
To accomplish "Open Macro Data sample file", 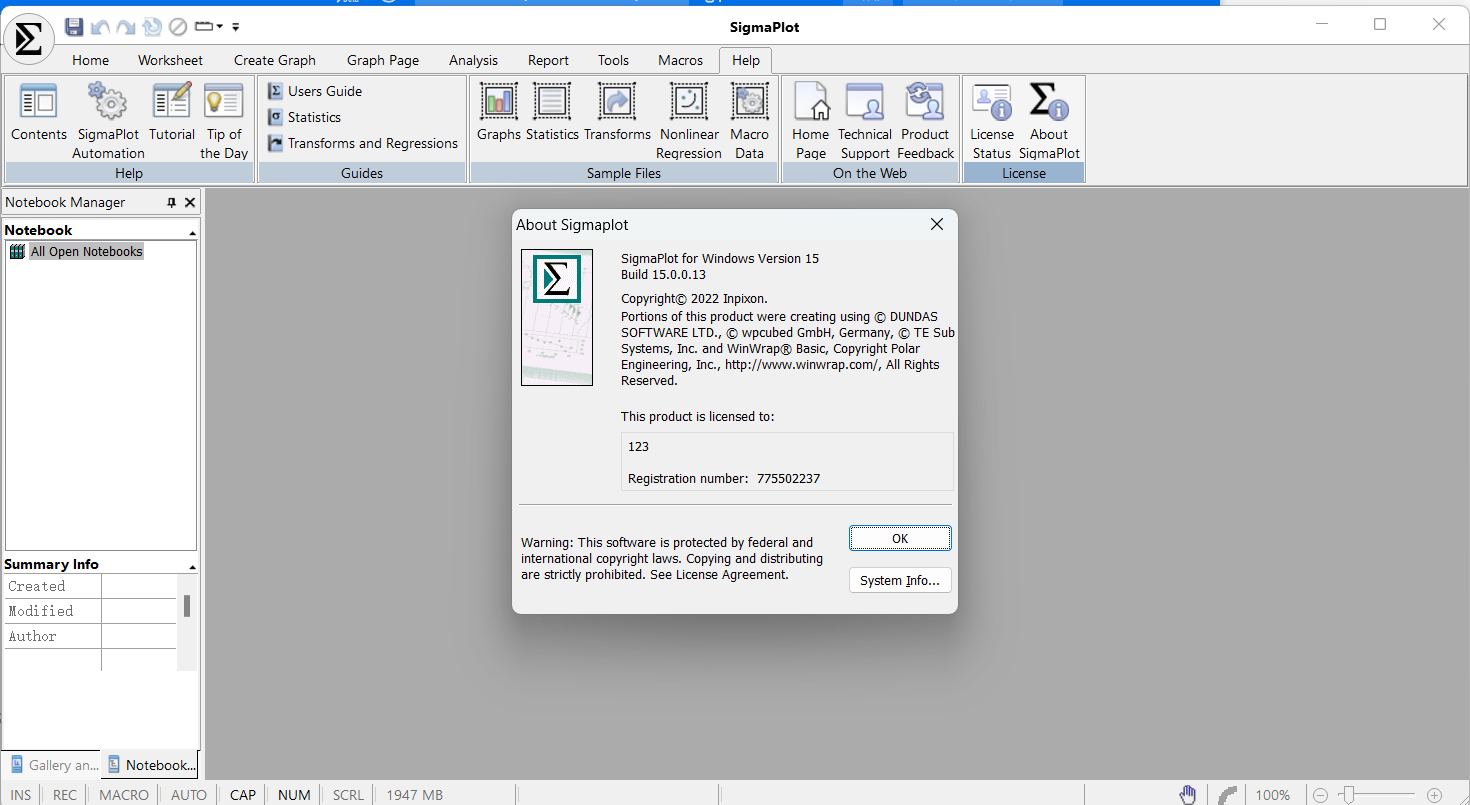I will coord(749,121).
